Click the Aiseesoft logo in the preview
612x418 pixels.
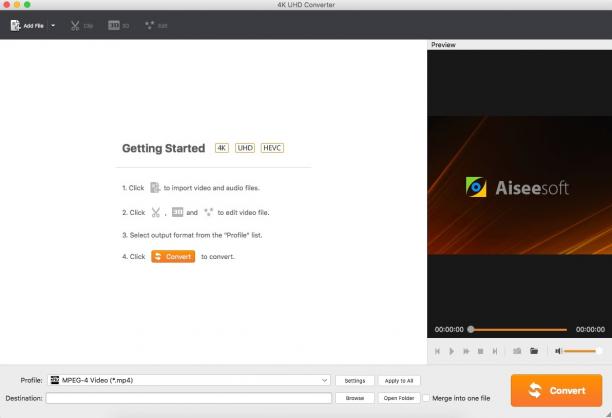[517, 187]
